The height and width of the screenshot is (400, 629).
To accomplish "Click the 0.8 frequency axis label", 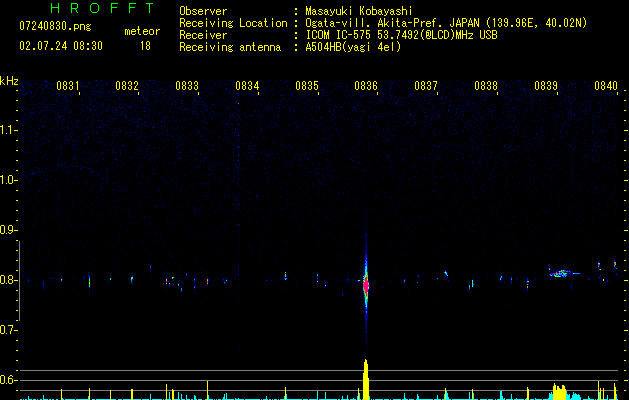I will [8, 280].
